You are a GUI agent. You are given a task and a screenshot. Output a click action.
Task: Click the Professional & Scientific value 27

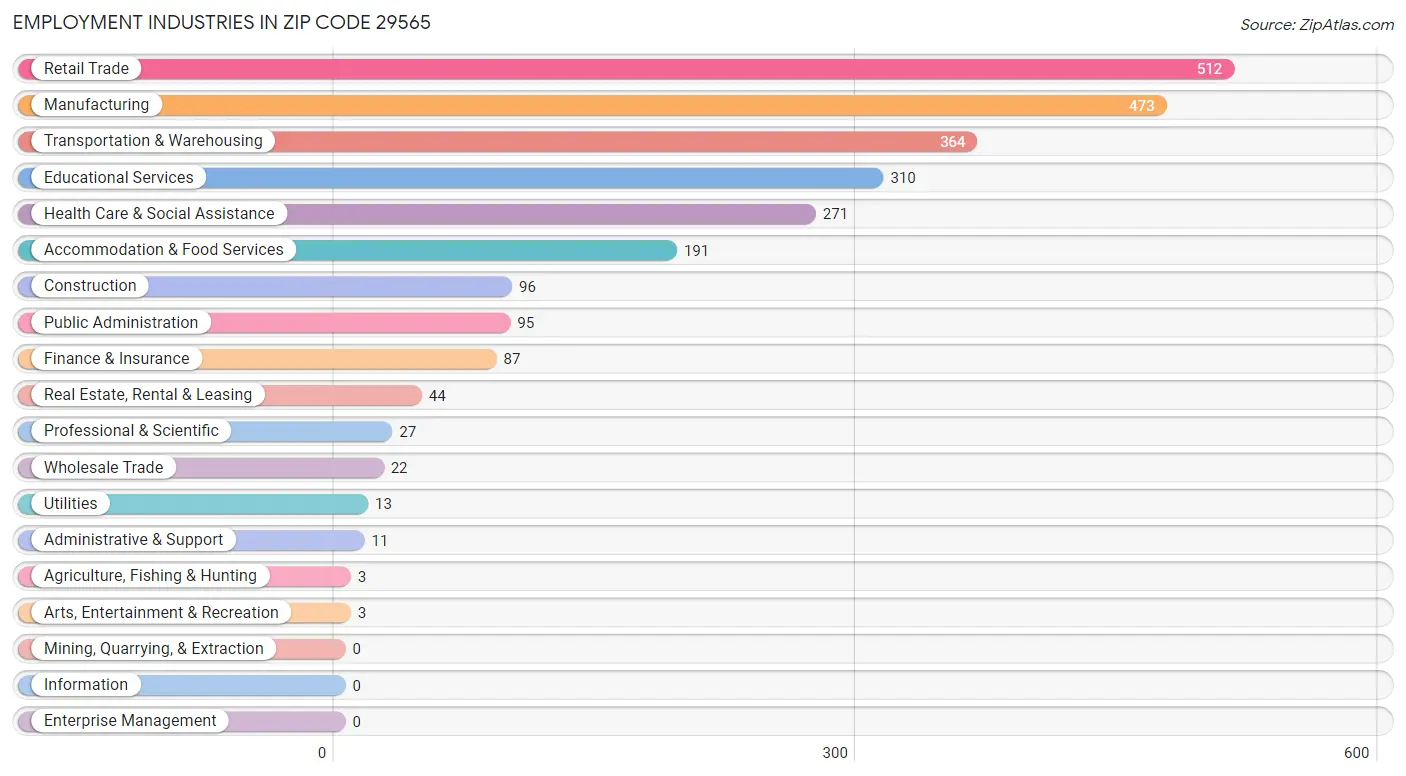[407, 432]
